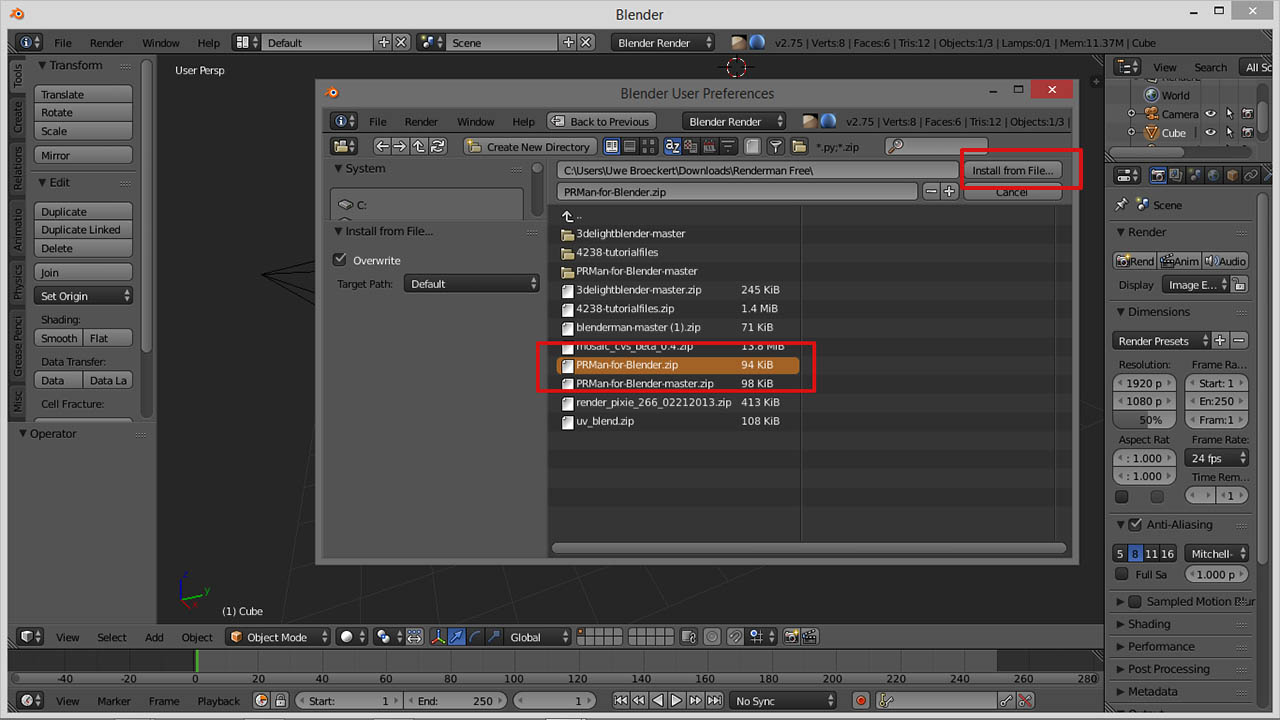Enable Full Sample checkbox
Image resolution: width=1280 pixels, height=720 pixels.
point(1121,574)
